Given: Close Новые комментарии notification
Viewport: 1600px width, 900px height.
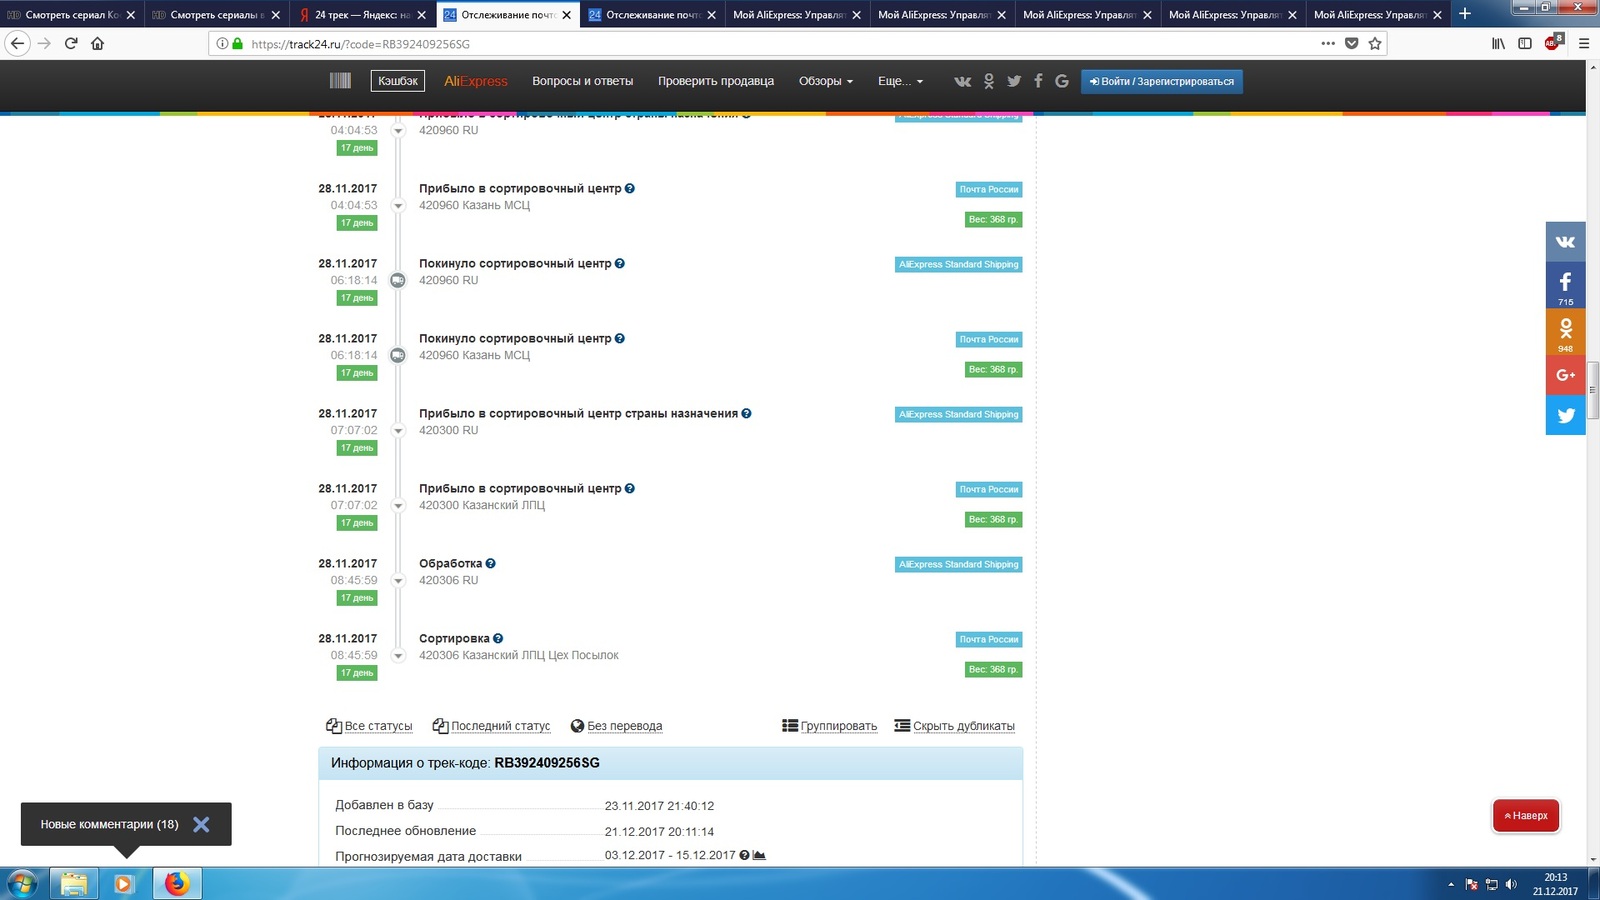Looking at the screenshot, I should [201, 824].
